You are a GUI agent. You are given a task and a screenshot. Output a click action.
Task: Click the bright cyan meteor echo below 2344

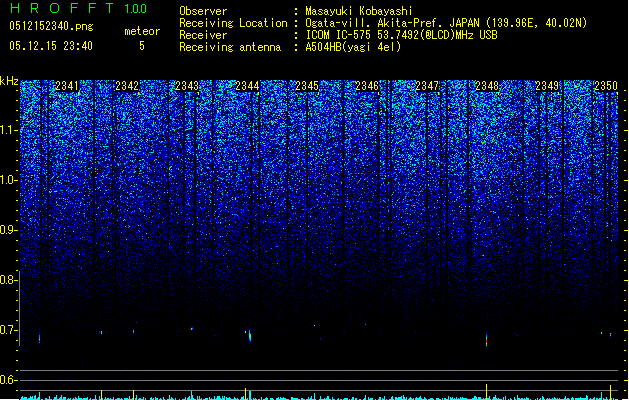(x=250, y=335)
